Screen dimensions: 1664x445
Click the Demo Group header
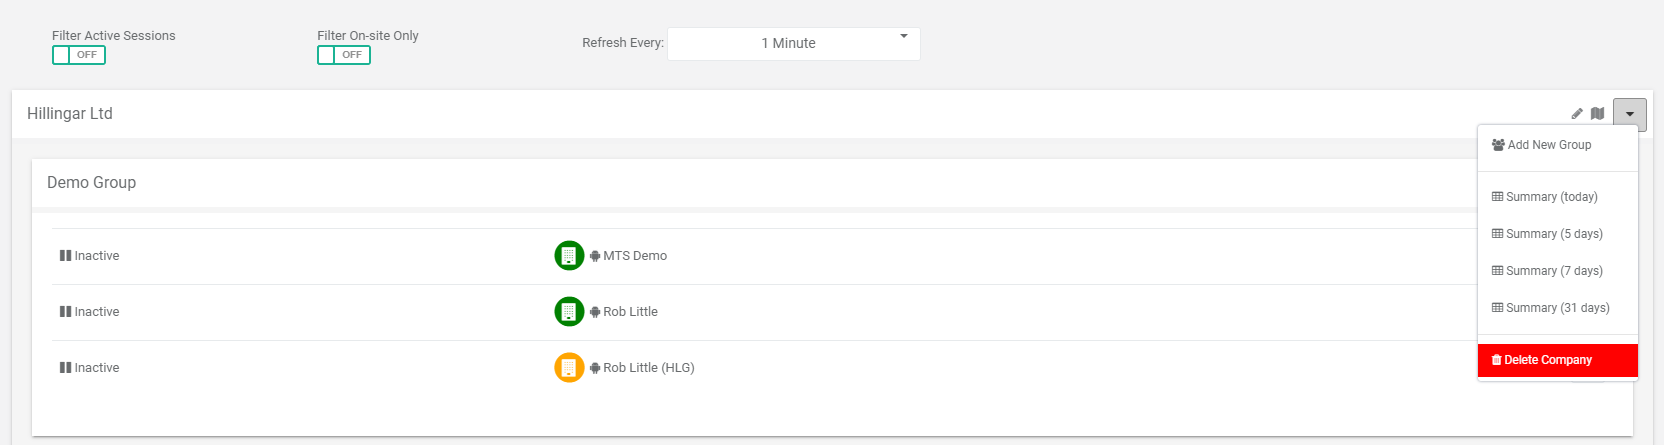91,183
